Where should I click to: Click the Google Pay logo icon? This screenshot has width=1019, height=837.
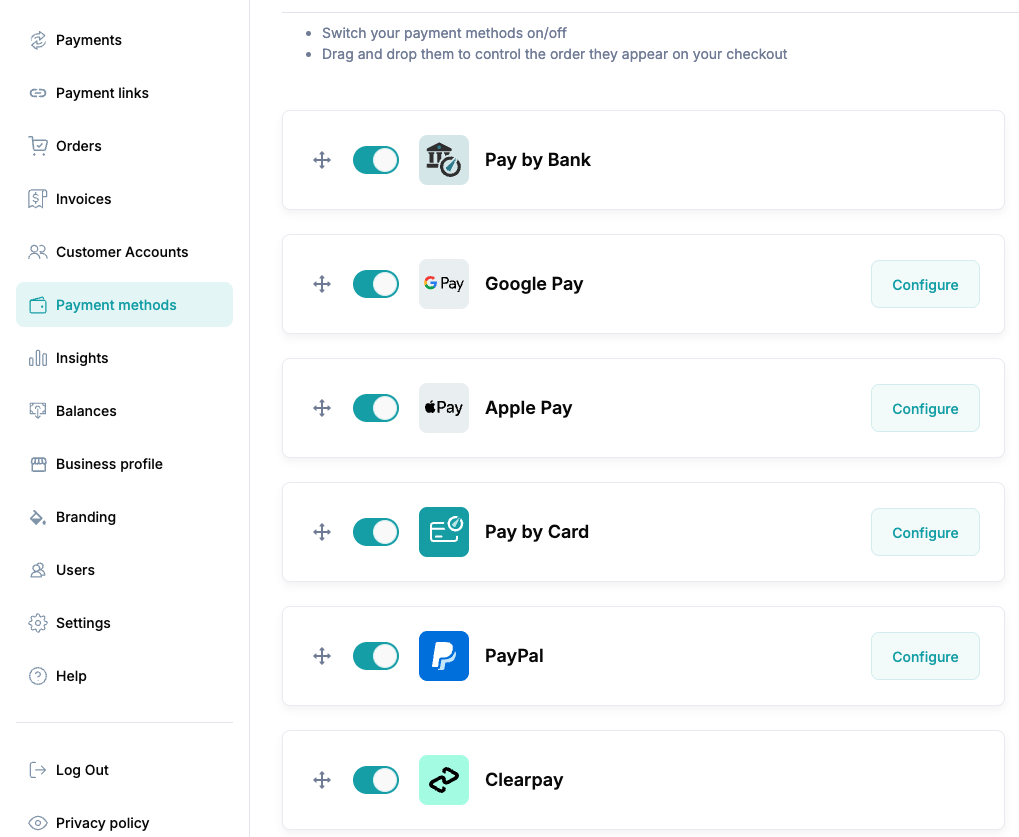click(443, 284)
